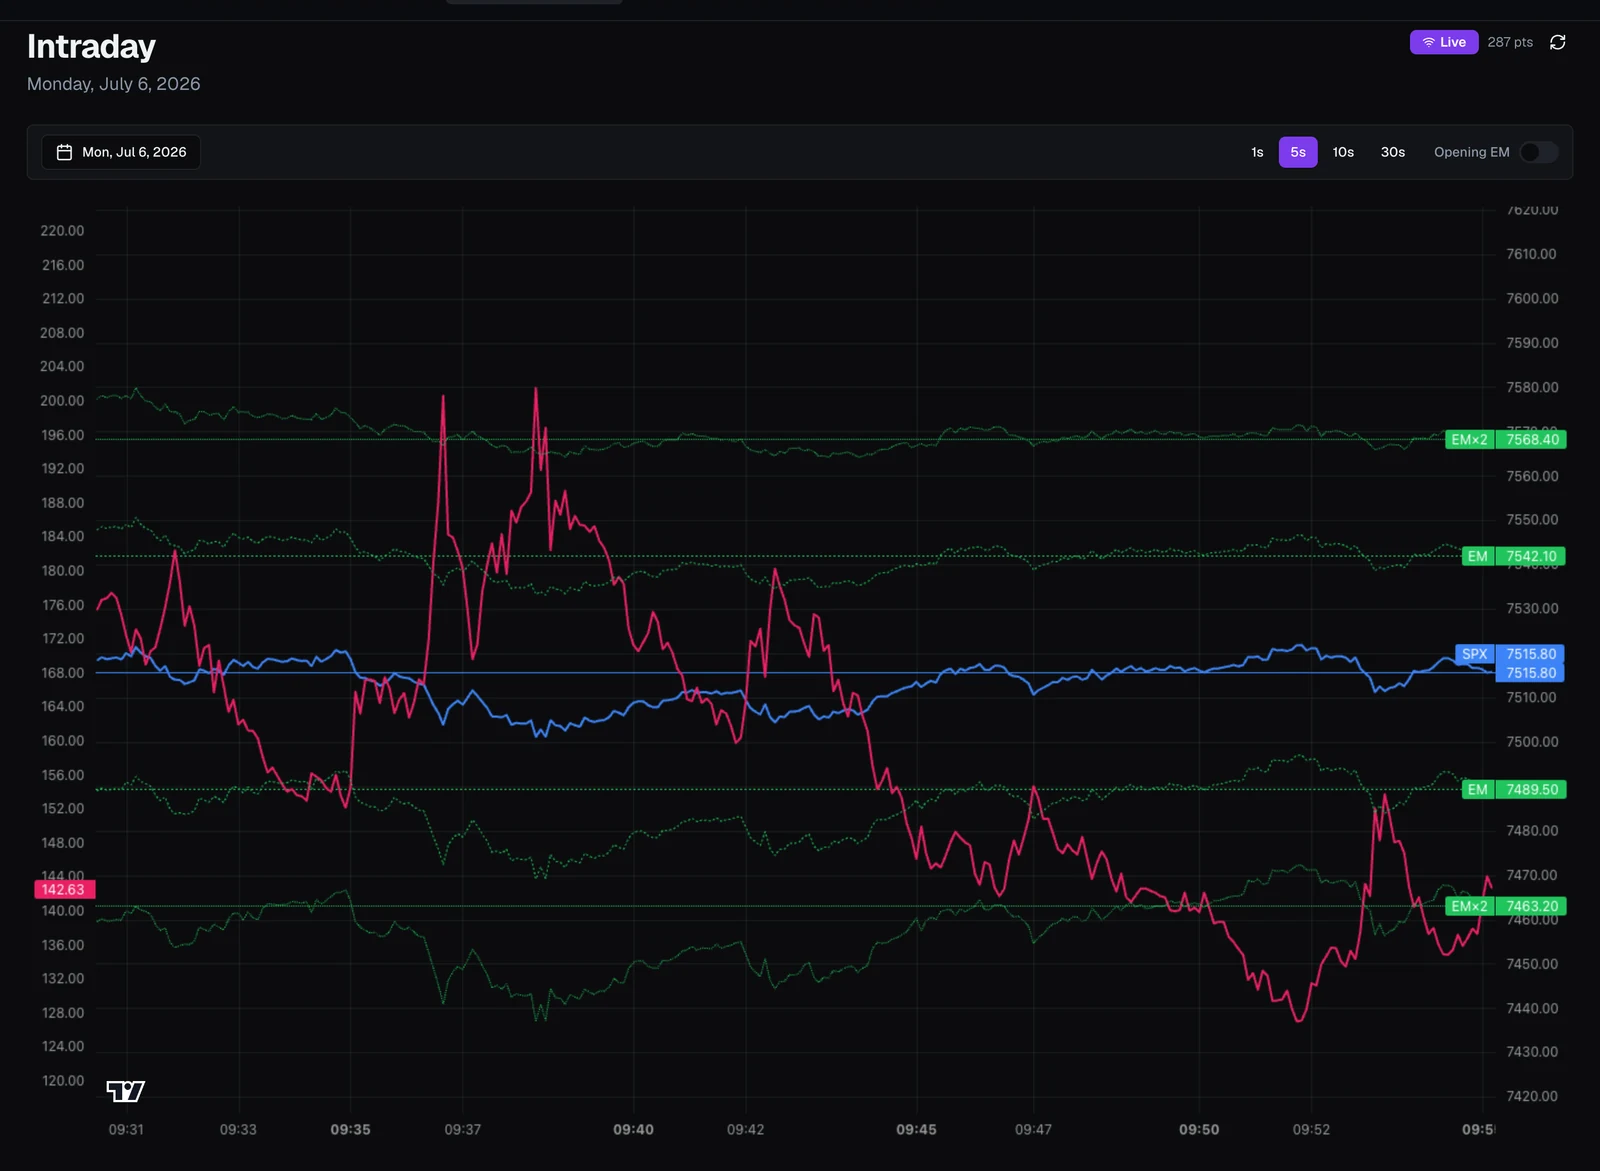Click the 09:50 time axis label
This screenshot has width=1600, height=1171.
tap(1199, 1130)
